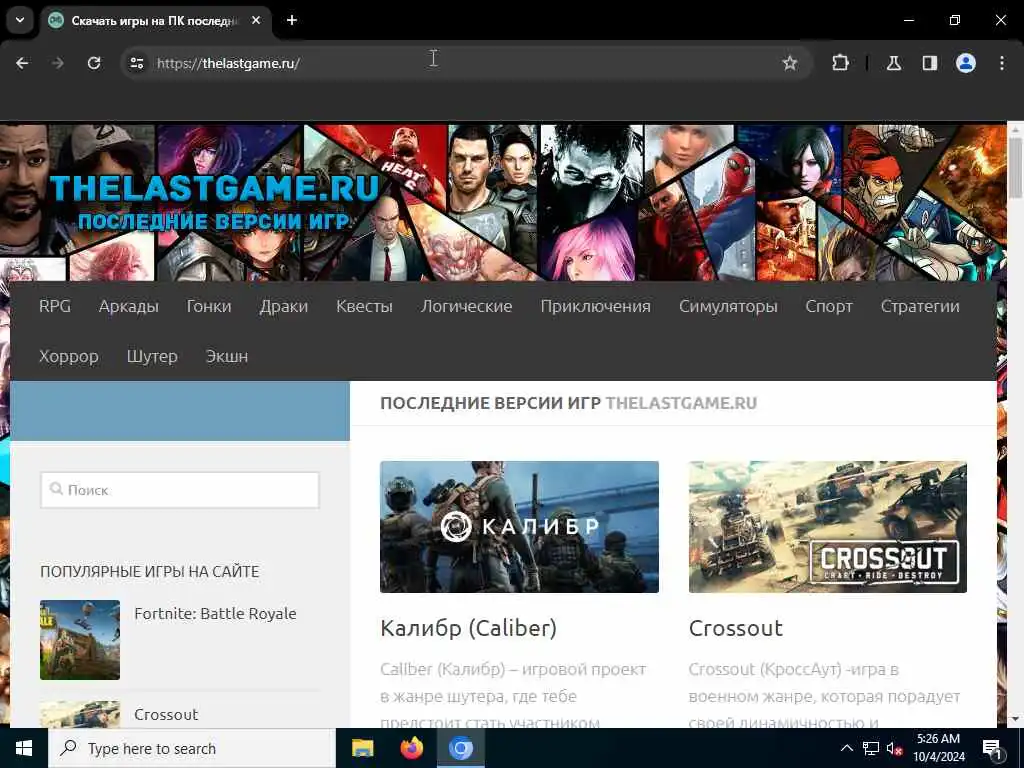This screenshot has height=768, width=1024.
Task: Open the Гонки category
Action: 209,306
